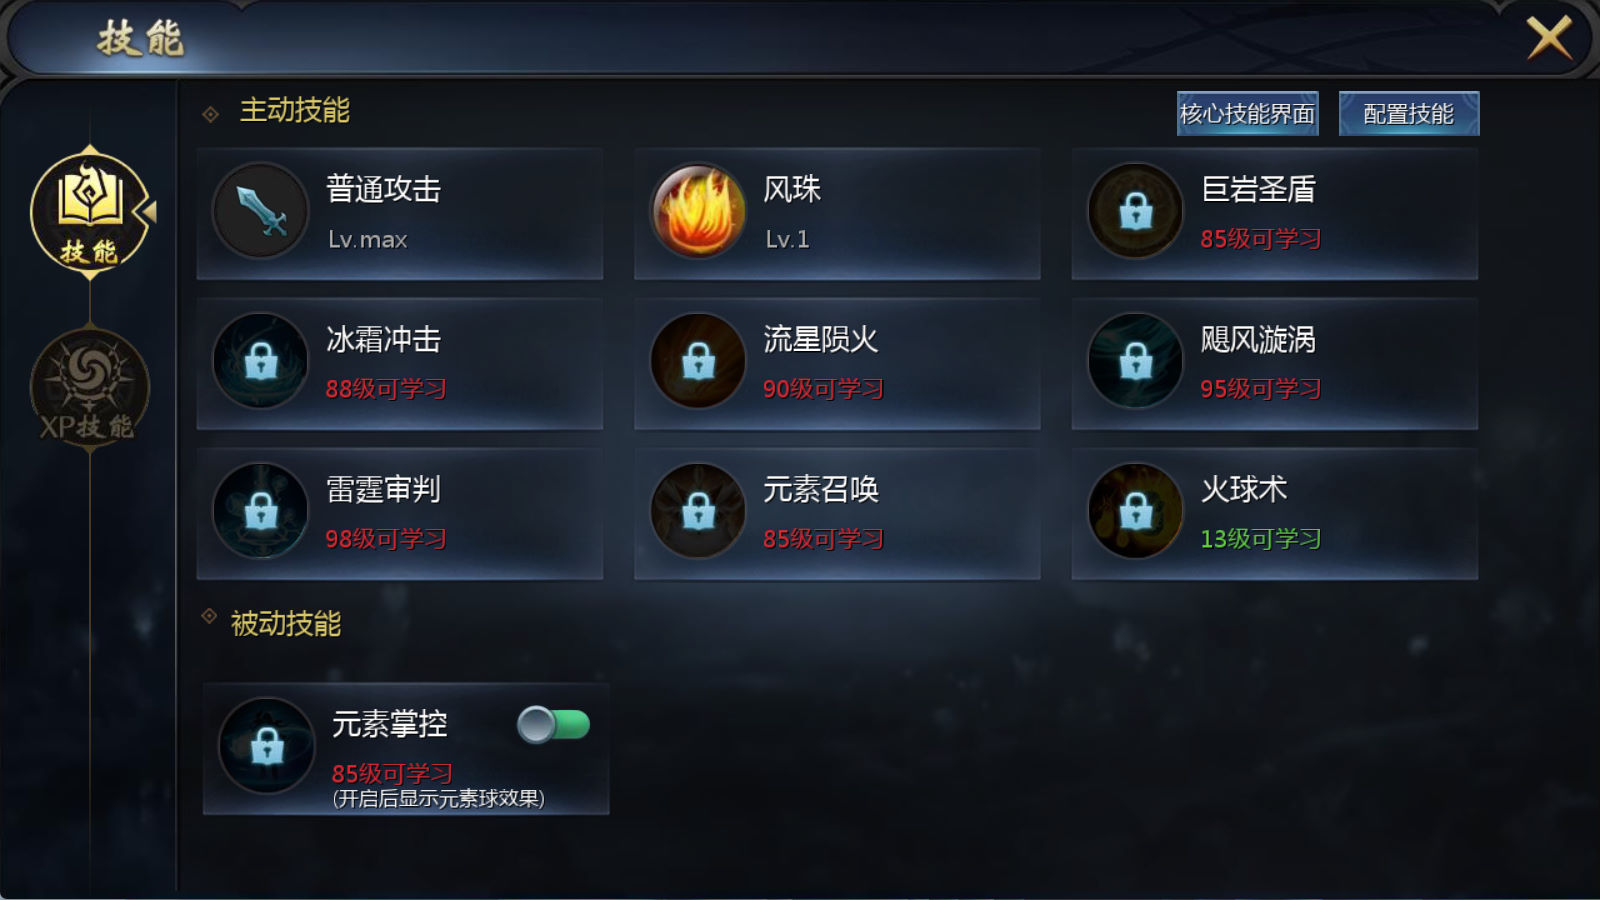Tap the locked 巨岩圣盾 skill icon
The width and height of the screenshot is (1600, 900).
(x=1135, y=211)
